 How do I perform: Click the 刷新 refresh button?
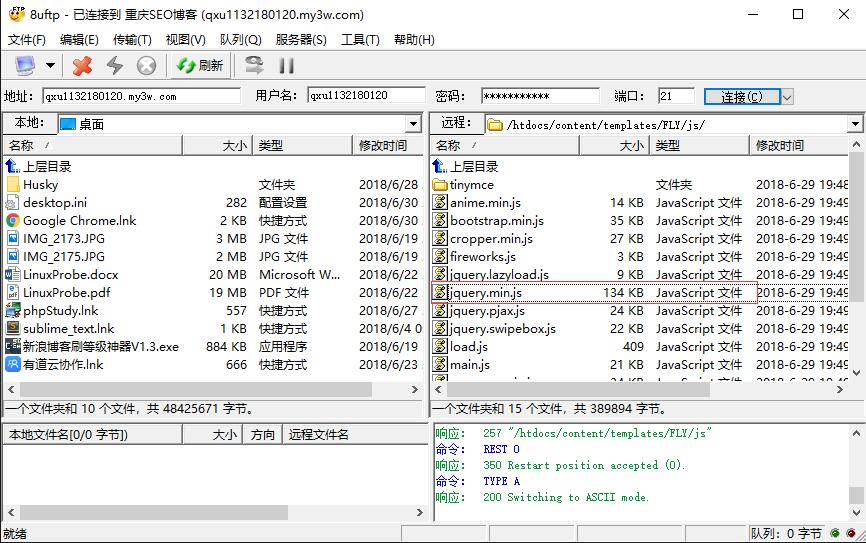point(200,66)
